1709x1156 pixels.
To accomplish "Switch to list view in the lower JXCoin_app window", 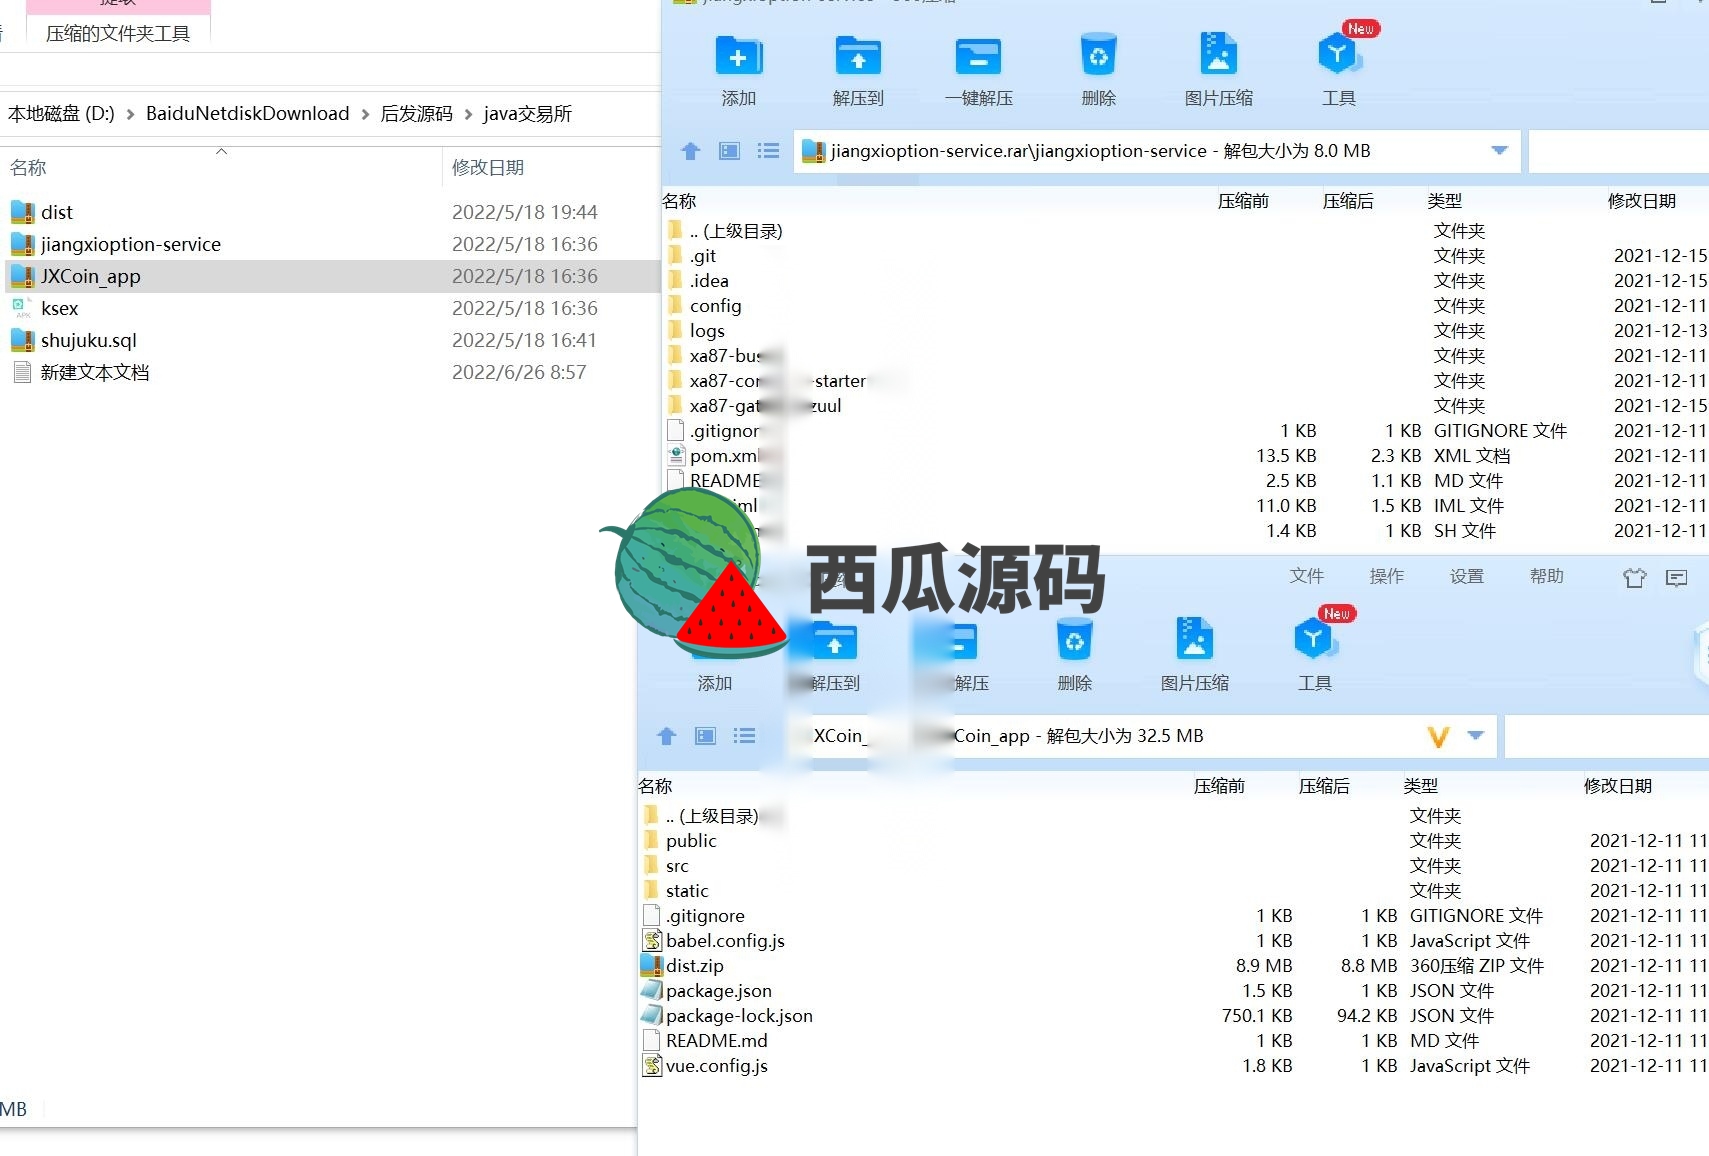I will (x=744, y=736).
